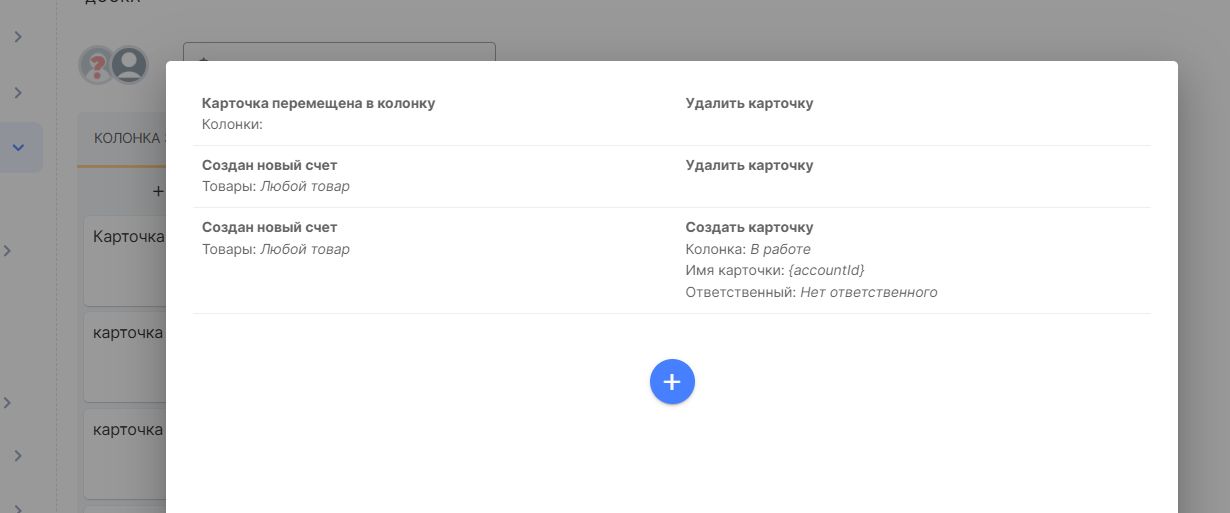
Task: Collapse the highlighted down-chevron sidebar item
Action: [x=18, y=147]
